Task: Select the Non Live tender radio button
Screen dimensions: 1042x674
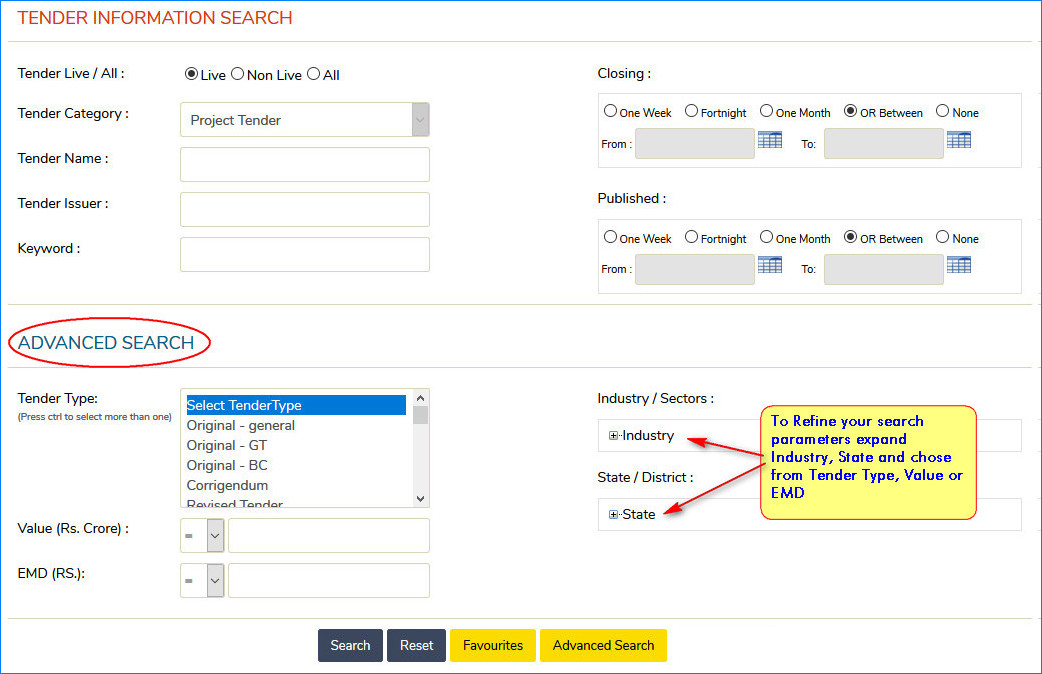Action: point(237,74)
